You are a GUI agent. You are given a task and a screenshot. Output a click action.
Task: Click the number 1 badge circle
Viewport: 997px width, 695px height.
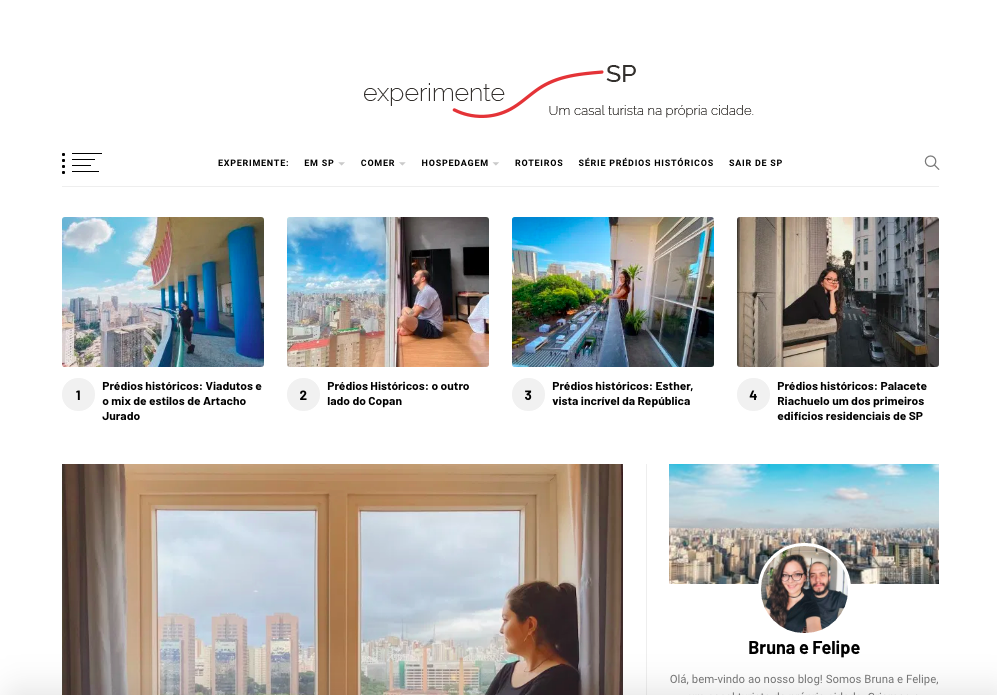(78, 395)
